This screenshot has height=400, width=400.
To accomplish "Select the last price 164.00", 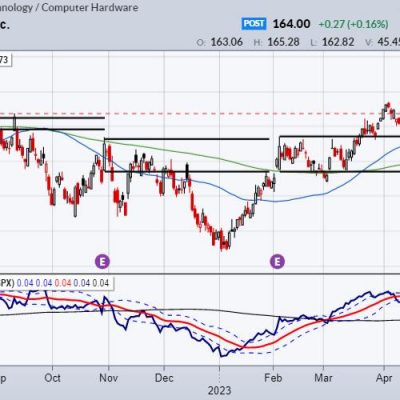I will pos(291,24).
